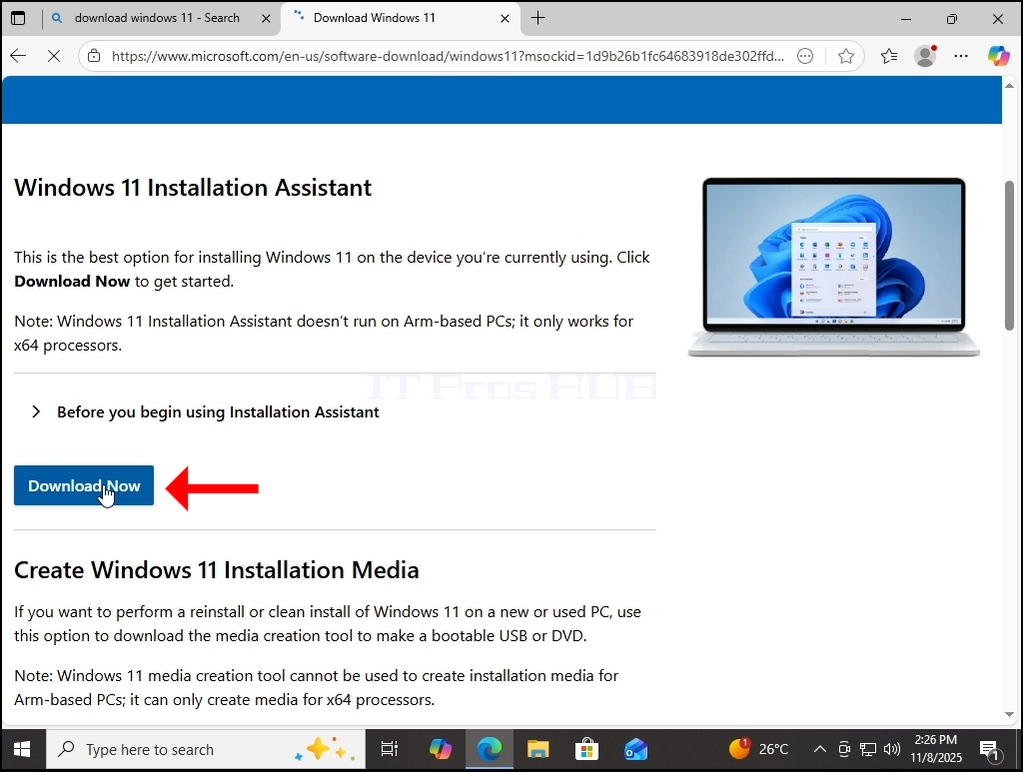View site information lock icon
This screenshot has height=772, width=1023.
pos(94,56)
